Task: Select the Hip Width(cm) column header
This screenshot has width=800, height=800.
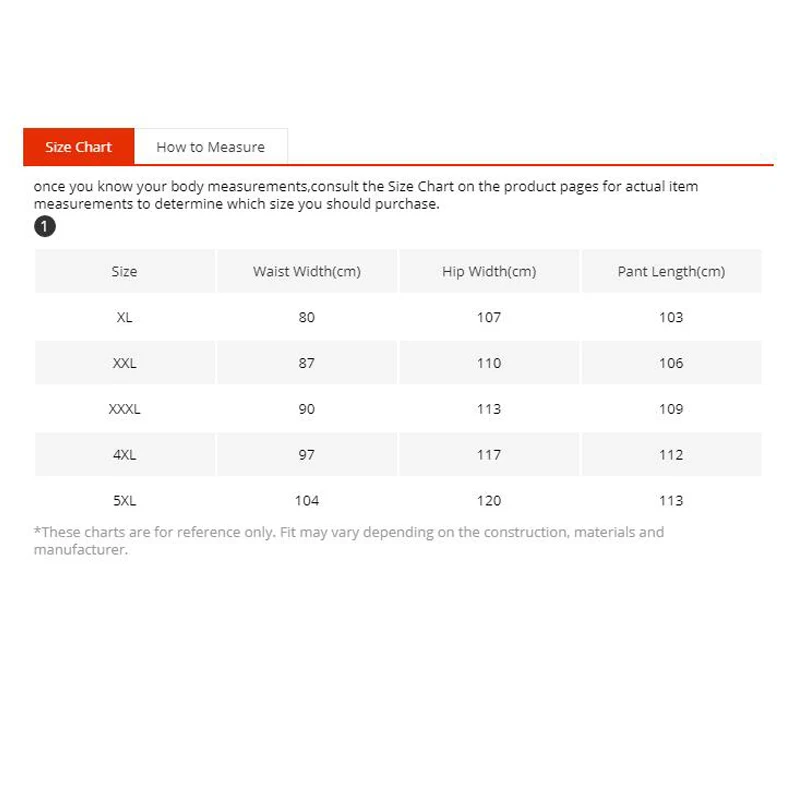Action: click(489, 271)
